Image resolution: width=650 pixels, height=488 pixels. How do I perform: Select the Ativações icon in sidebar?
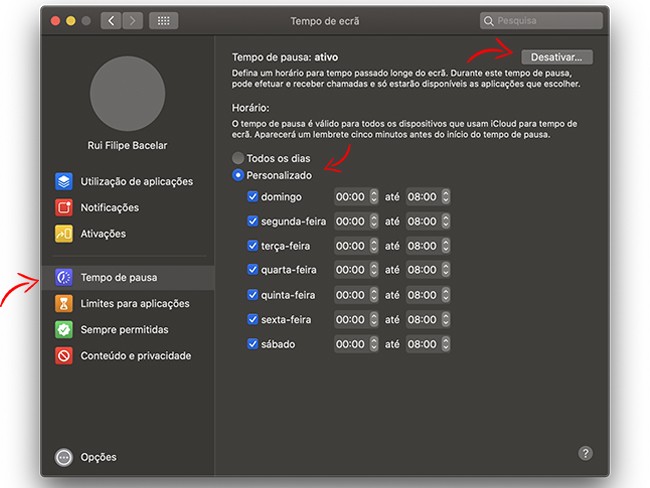coord(64,234)
